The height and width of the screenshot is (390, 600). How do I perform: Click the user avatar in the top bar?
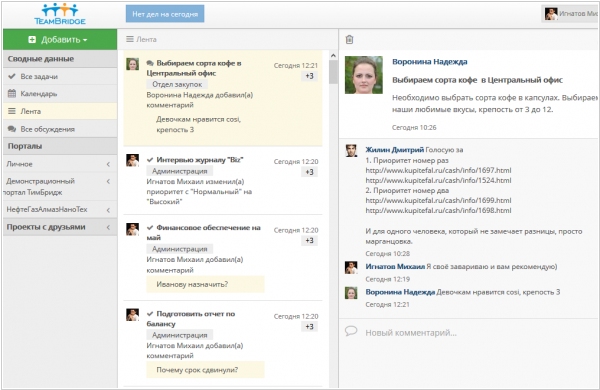pos(551,14)
